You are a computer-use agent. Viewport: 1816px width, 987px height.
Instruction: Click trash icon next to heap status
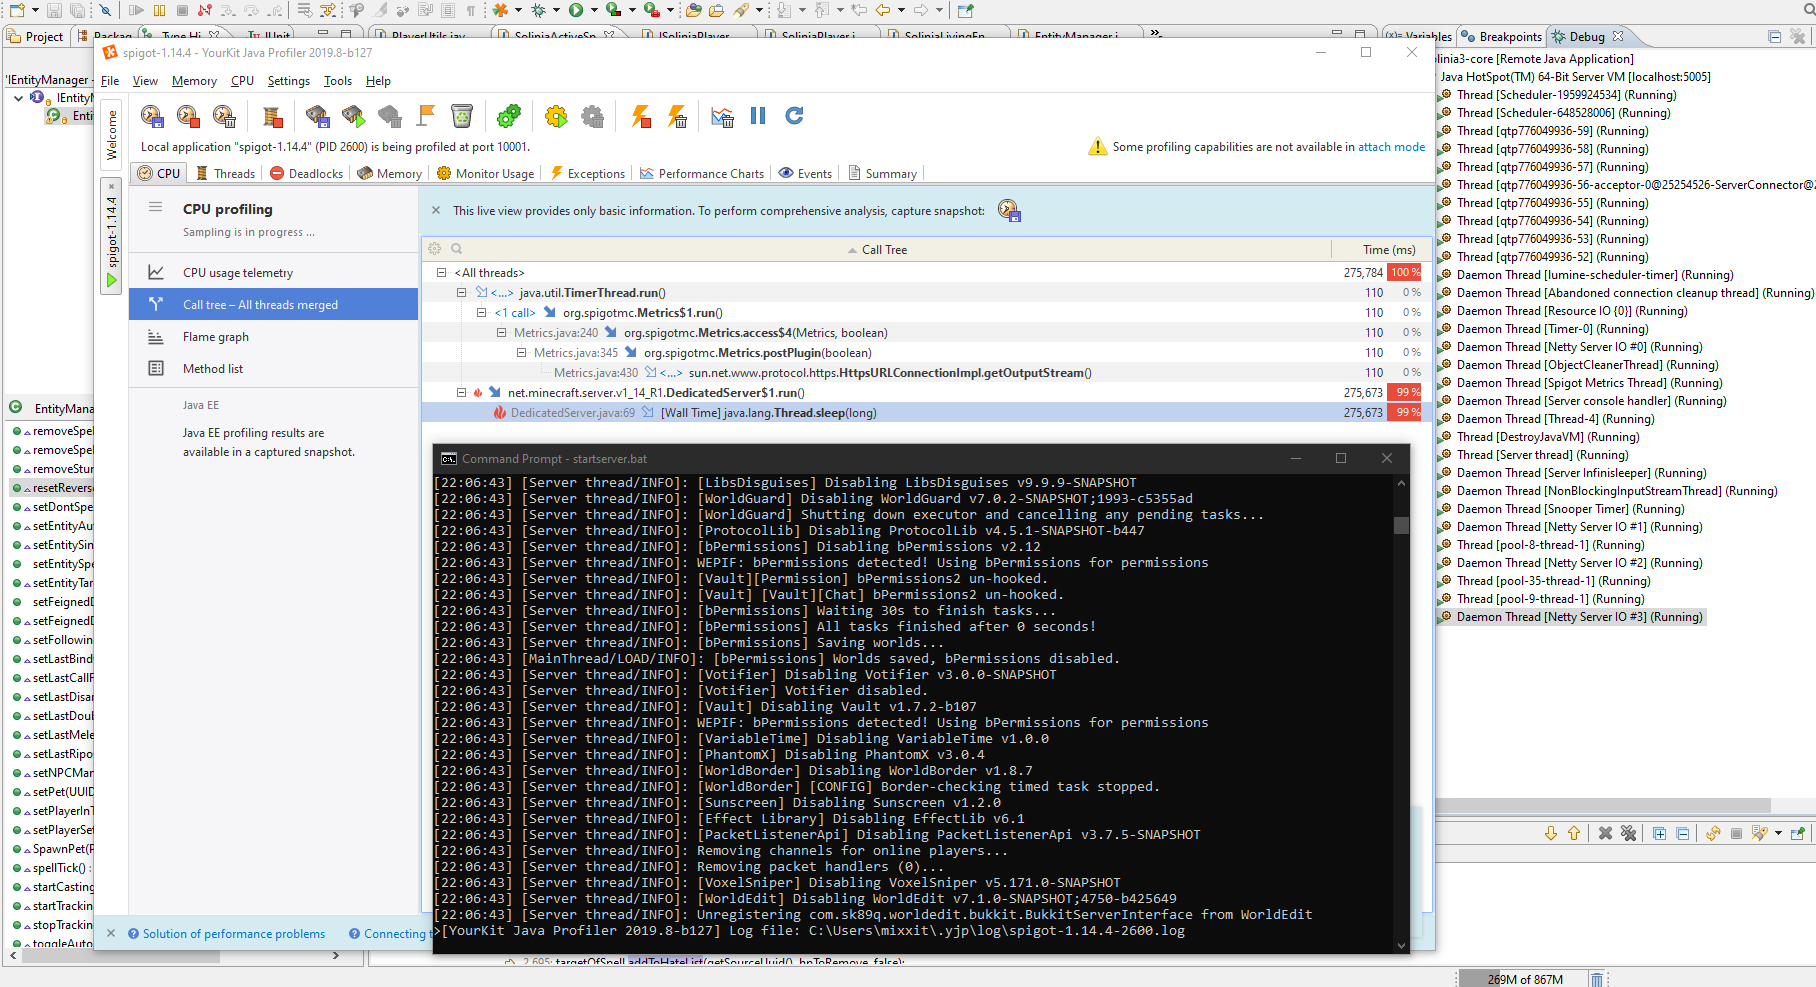(x=1597, y=979)
